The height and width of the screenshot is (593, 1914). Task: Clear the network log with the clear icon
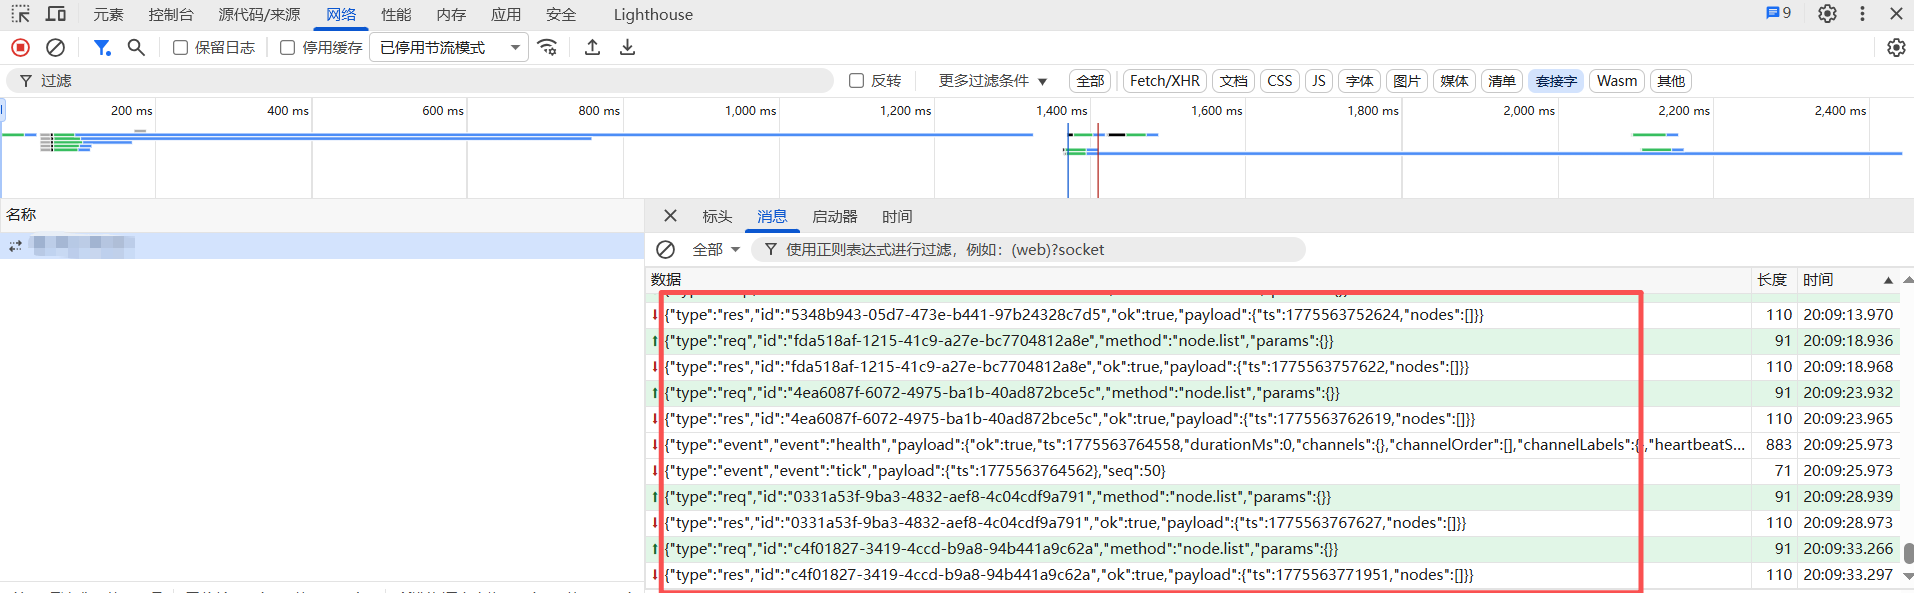pos(56,47)
